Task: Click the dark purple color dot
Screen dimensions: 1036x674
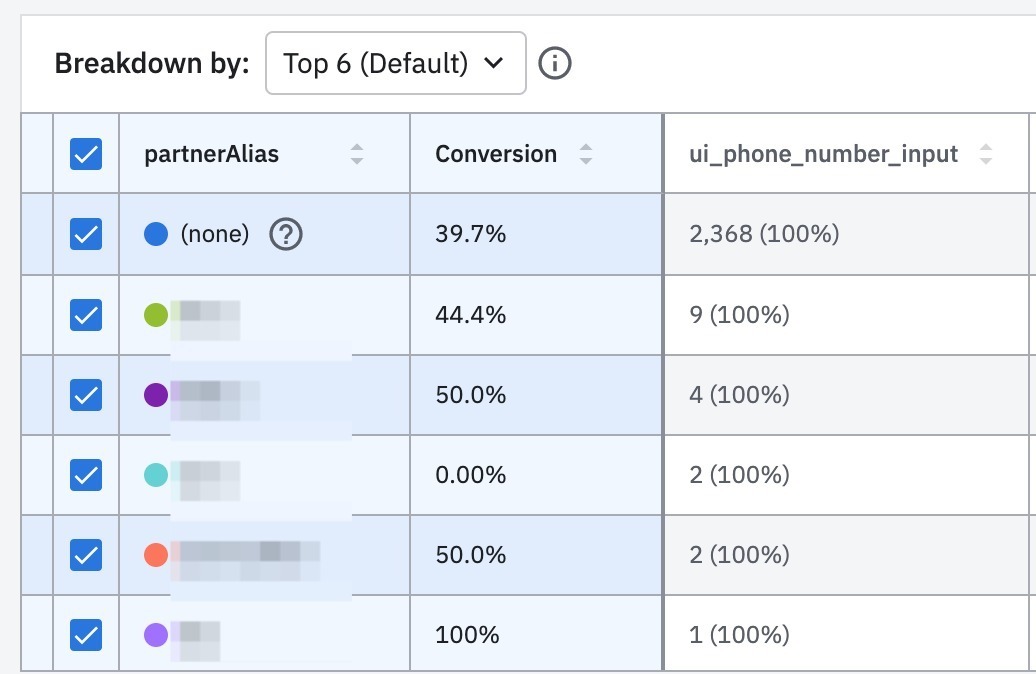Action: 156,395
